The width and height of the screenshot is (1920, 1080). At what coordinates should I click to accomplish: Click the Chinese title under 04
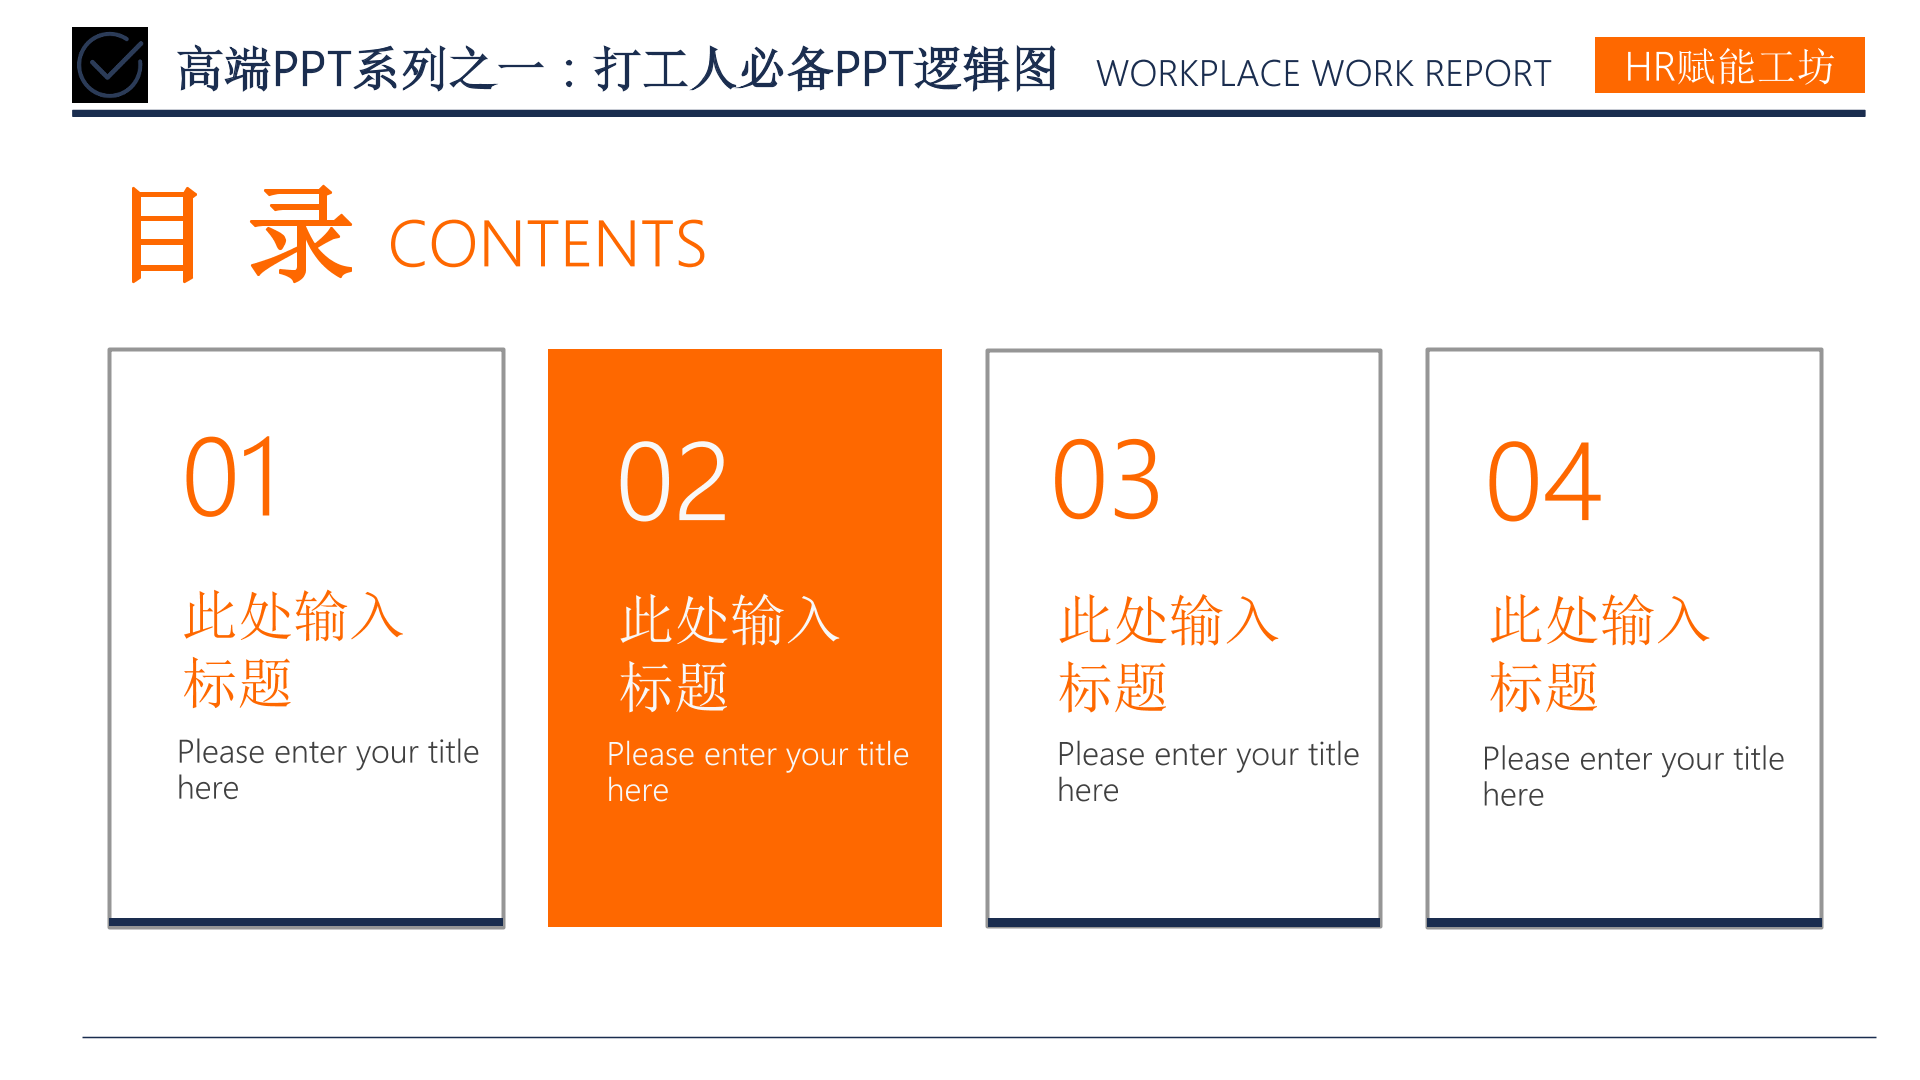click(x=1598, y=652)
